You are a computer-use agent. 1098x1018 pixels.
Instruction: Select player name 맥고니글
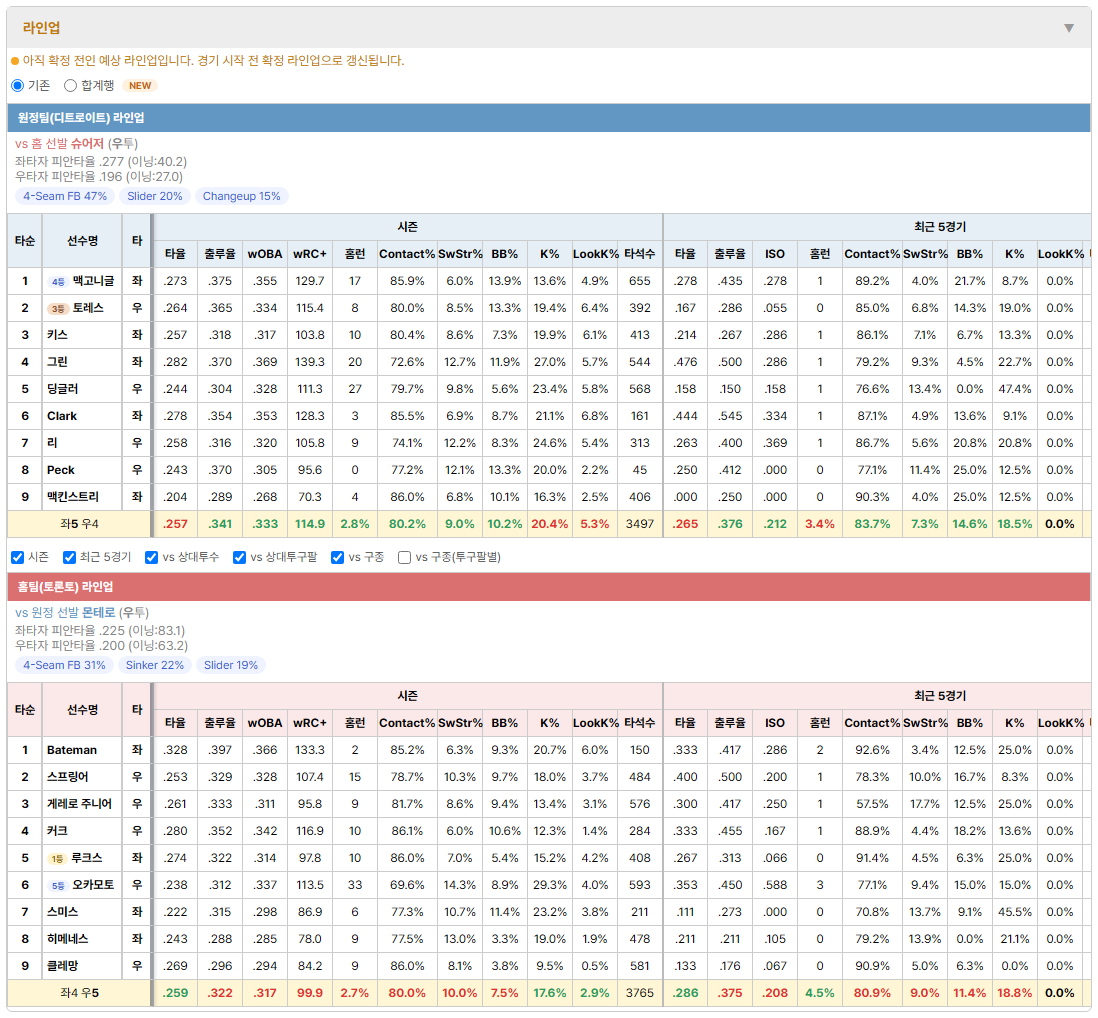[93, 281]
